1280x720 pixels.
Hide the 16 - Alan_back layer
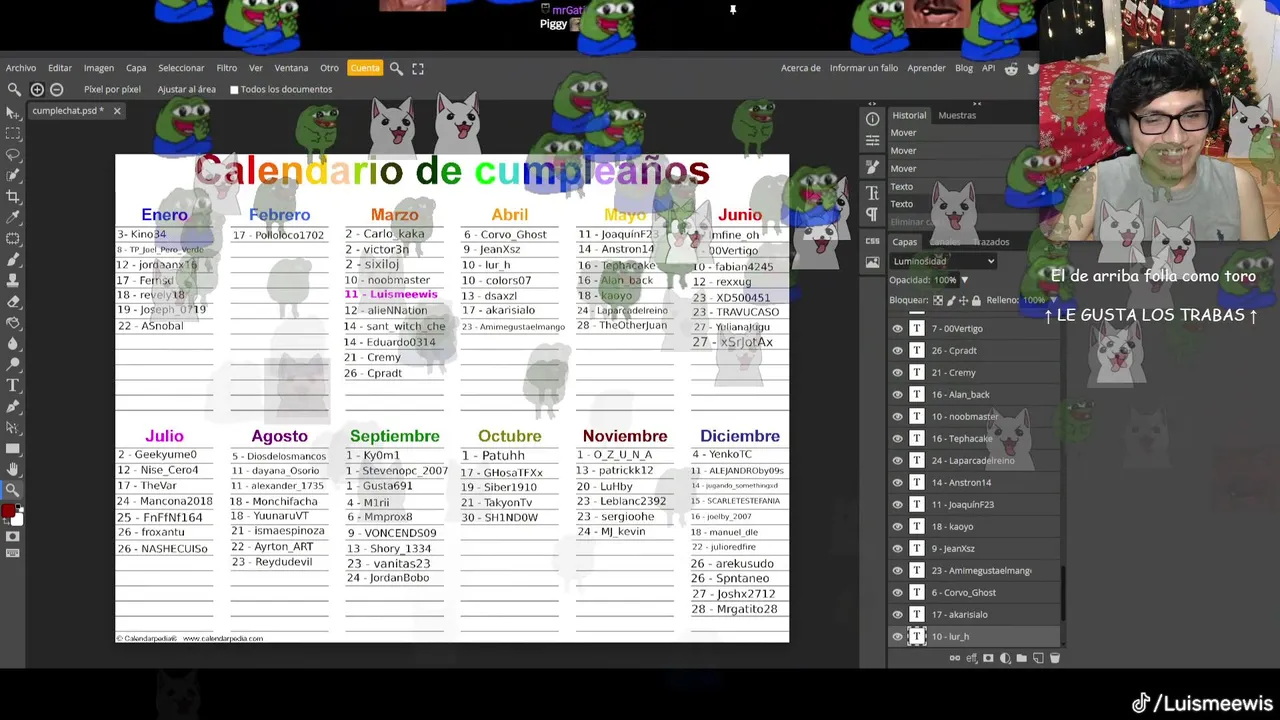tap(897, 394)
